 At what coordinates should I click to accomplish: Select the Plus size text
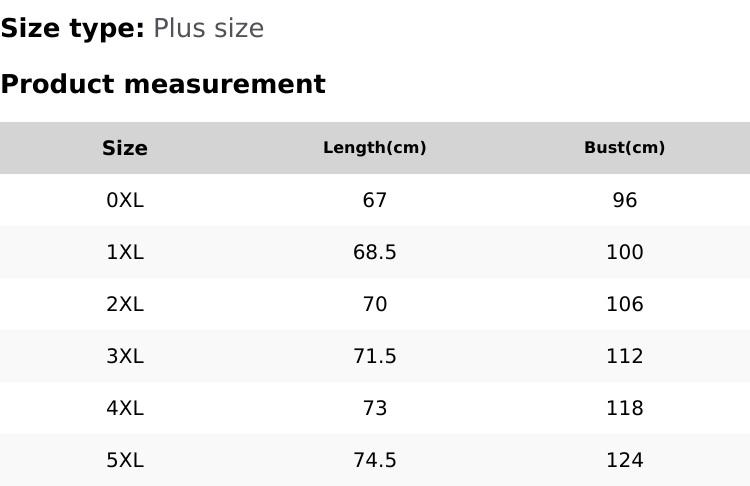point(208,28)
